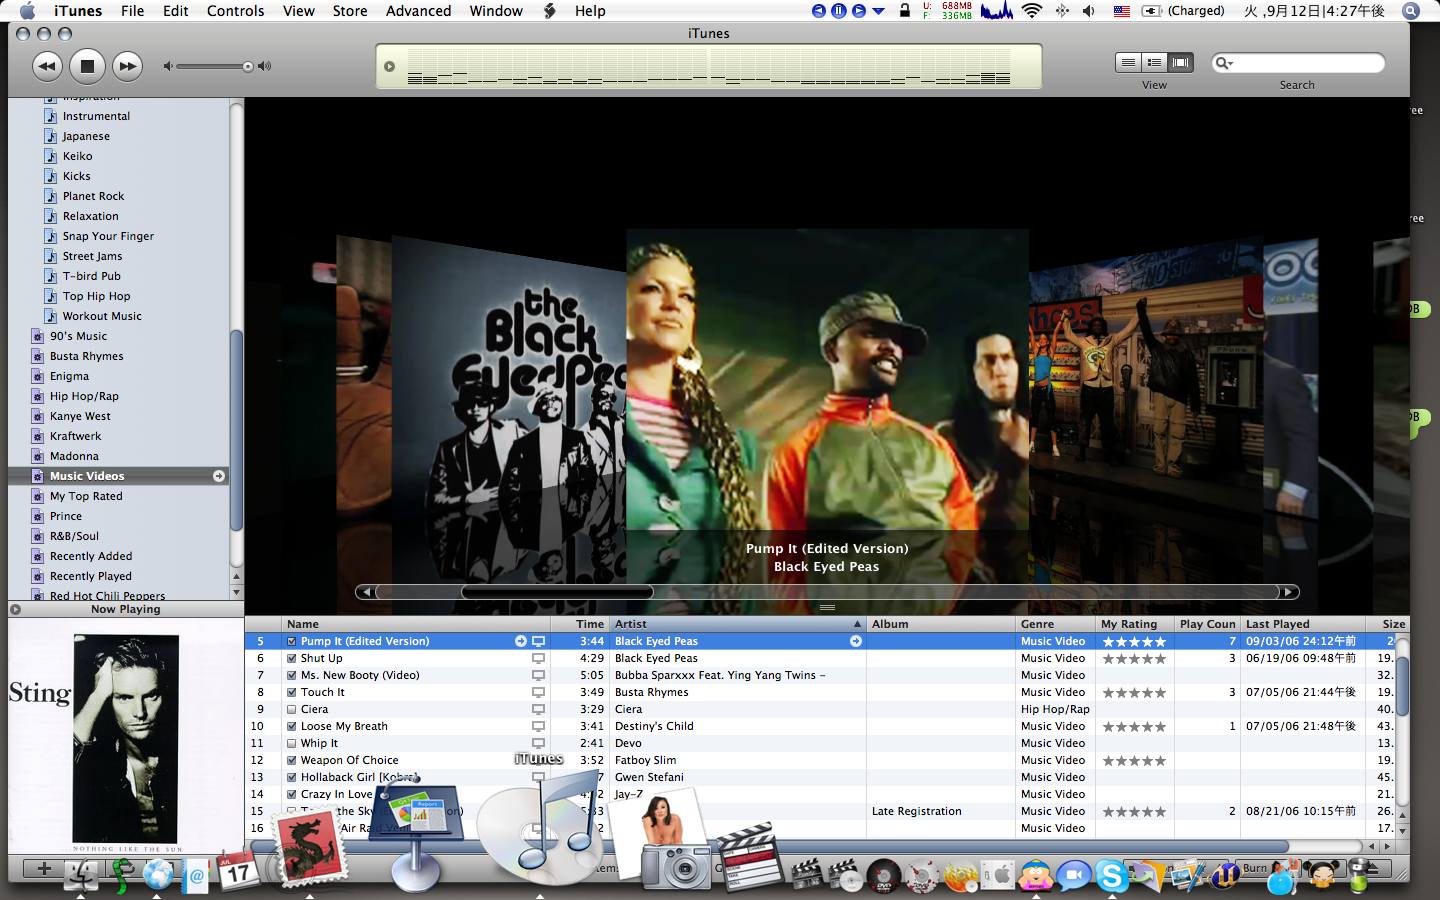Click the Pump It name-column arrow link
The height and width of the screenshot is (900, 1440).
click(520, 641)
